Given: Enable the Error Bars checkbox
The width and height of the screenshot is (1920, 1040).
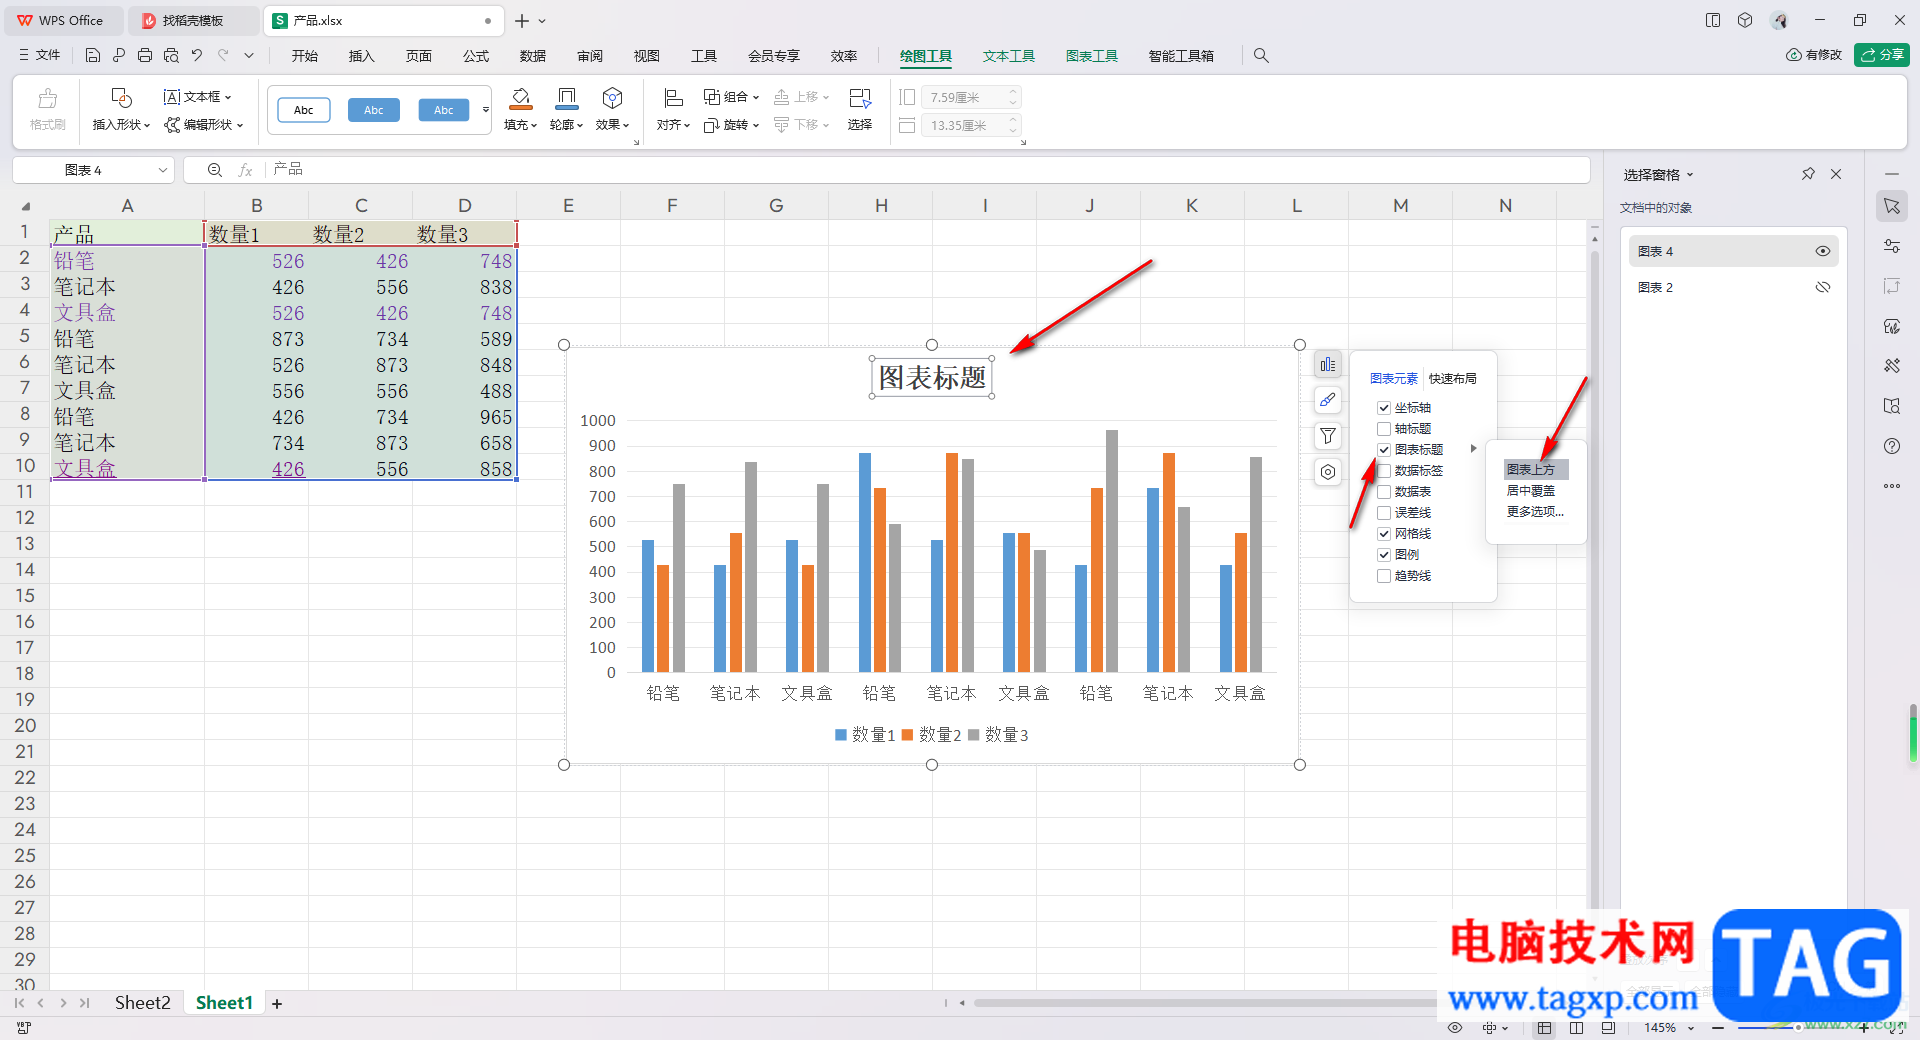Looking at the screenshot, I should [1384, 513].
